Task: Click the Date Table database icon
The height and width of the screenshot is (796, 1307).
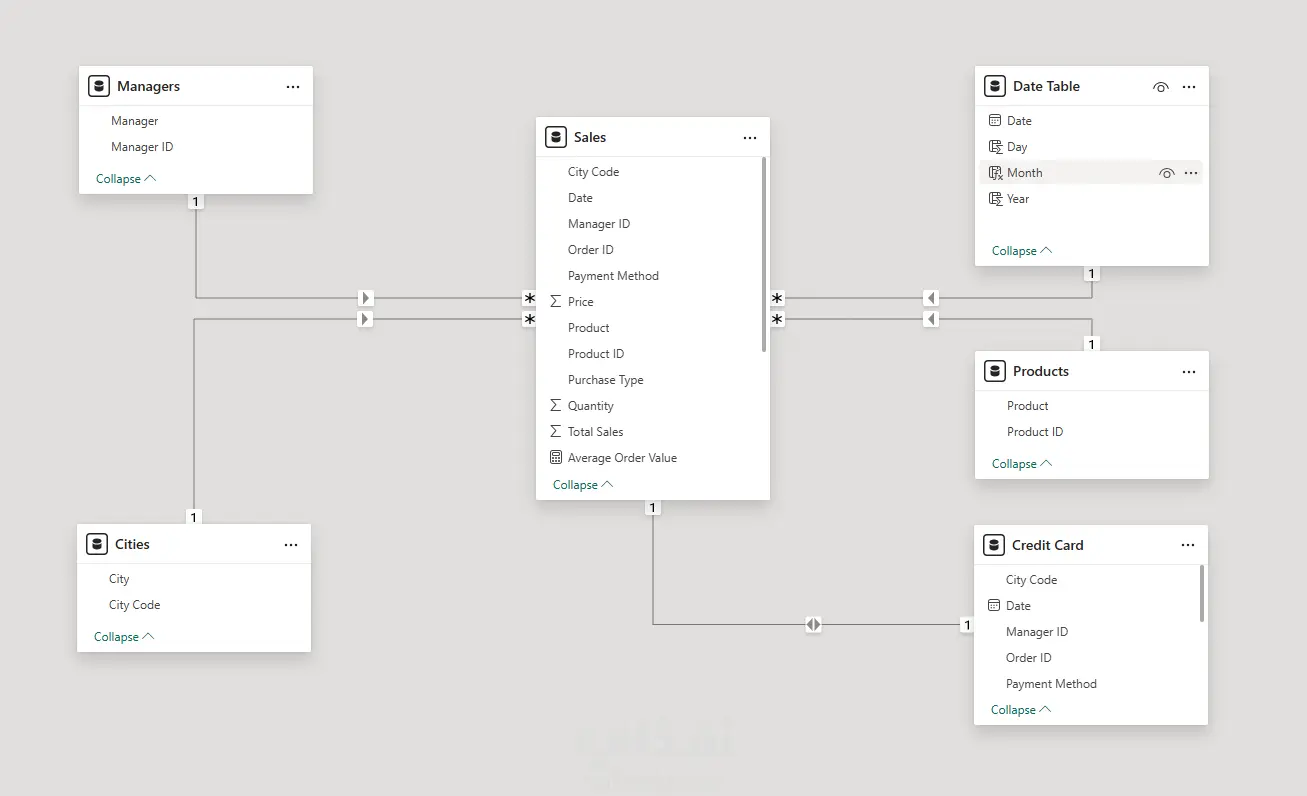Action: pyautogui.click(x=995, y=86)
